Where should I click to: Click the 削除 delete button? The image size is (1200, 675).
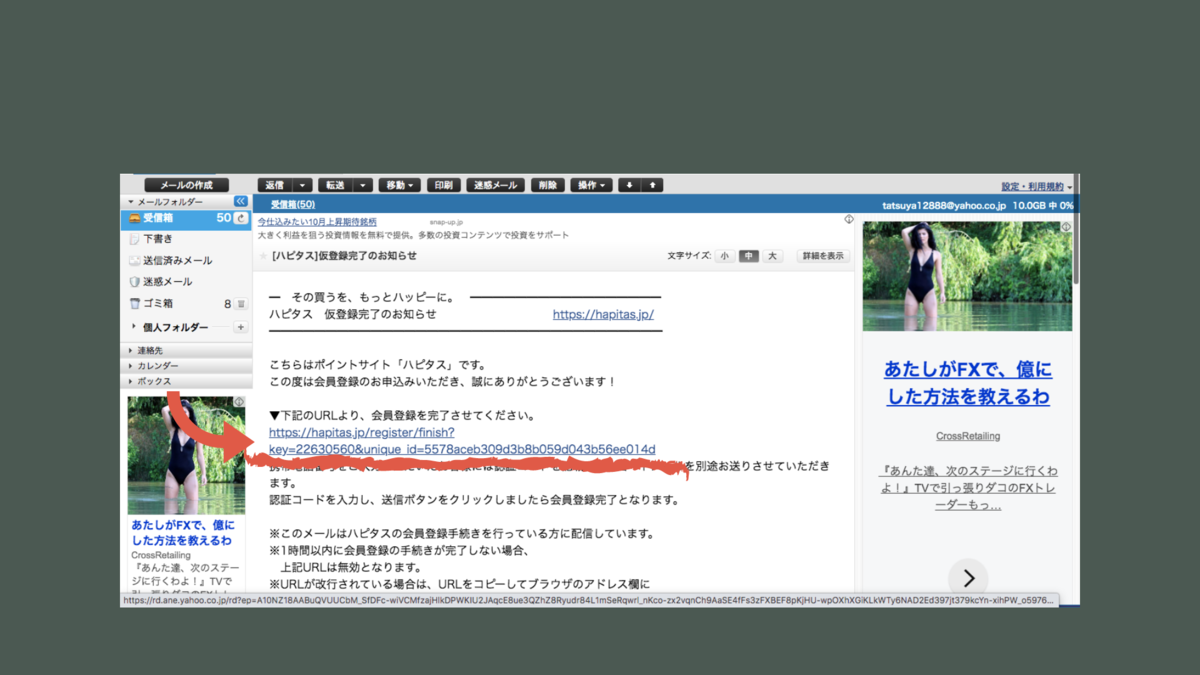pyautogui.click(x=547, y=185)
